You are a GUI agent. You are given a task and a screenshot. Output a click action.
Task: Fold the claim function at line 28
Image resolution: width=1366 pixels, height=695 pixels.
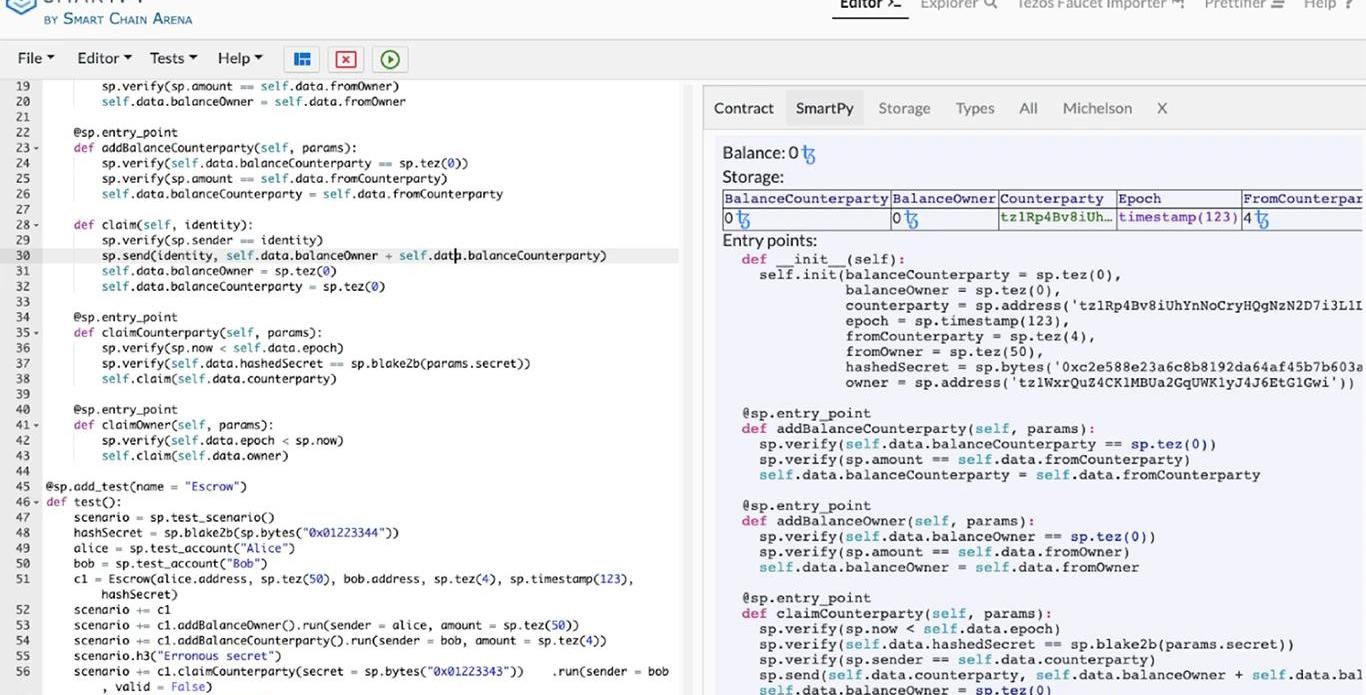coord(37,225)
